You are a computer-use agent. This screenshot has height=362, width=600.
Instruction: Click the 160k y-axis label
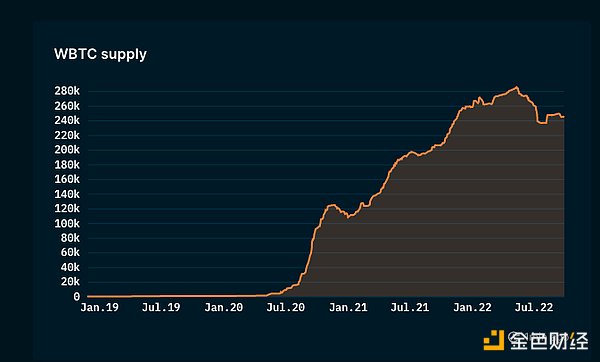[67, 179]
